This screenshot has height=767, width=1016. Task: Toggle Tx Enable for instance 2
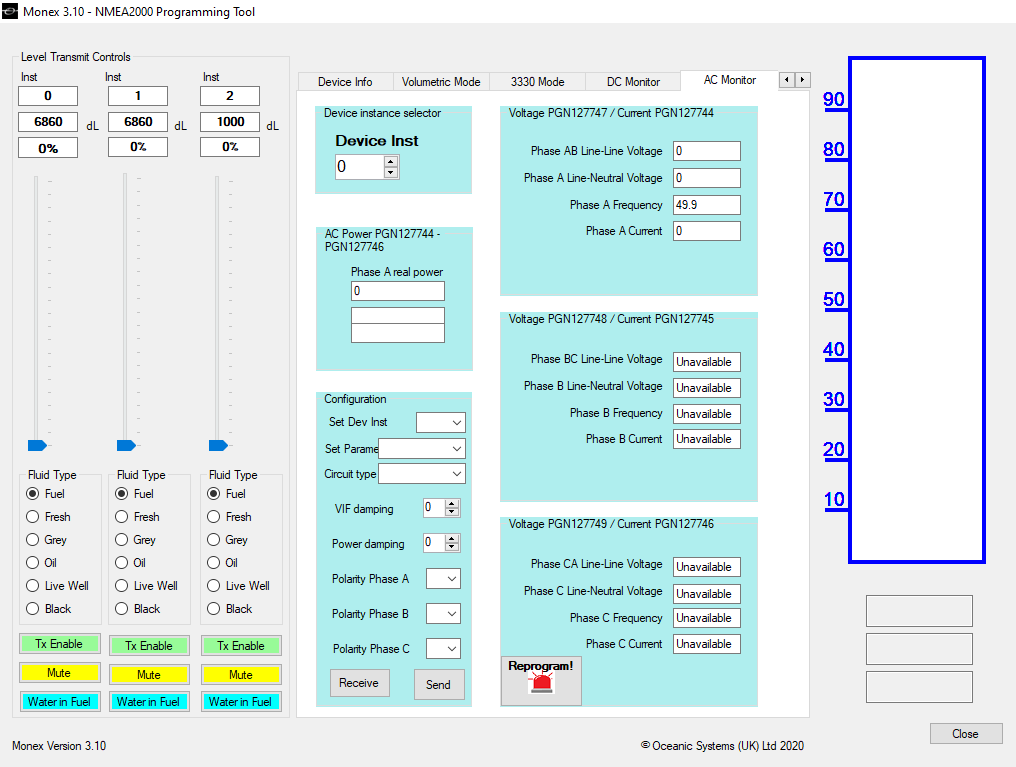click(x=241, y=646)
